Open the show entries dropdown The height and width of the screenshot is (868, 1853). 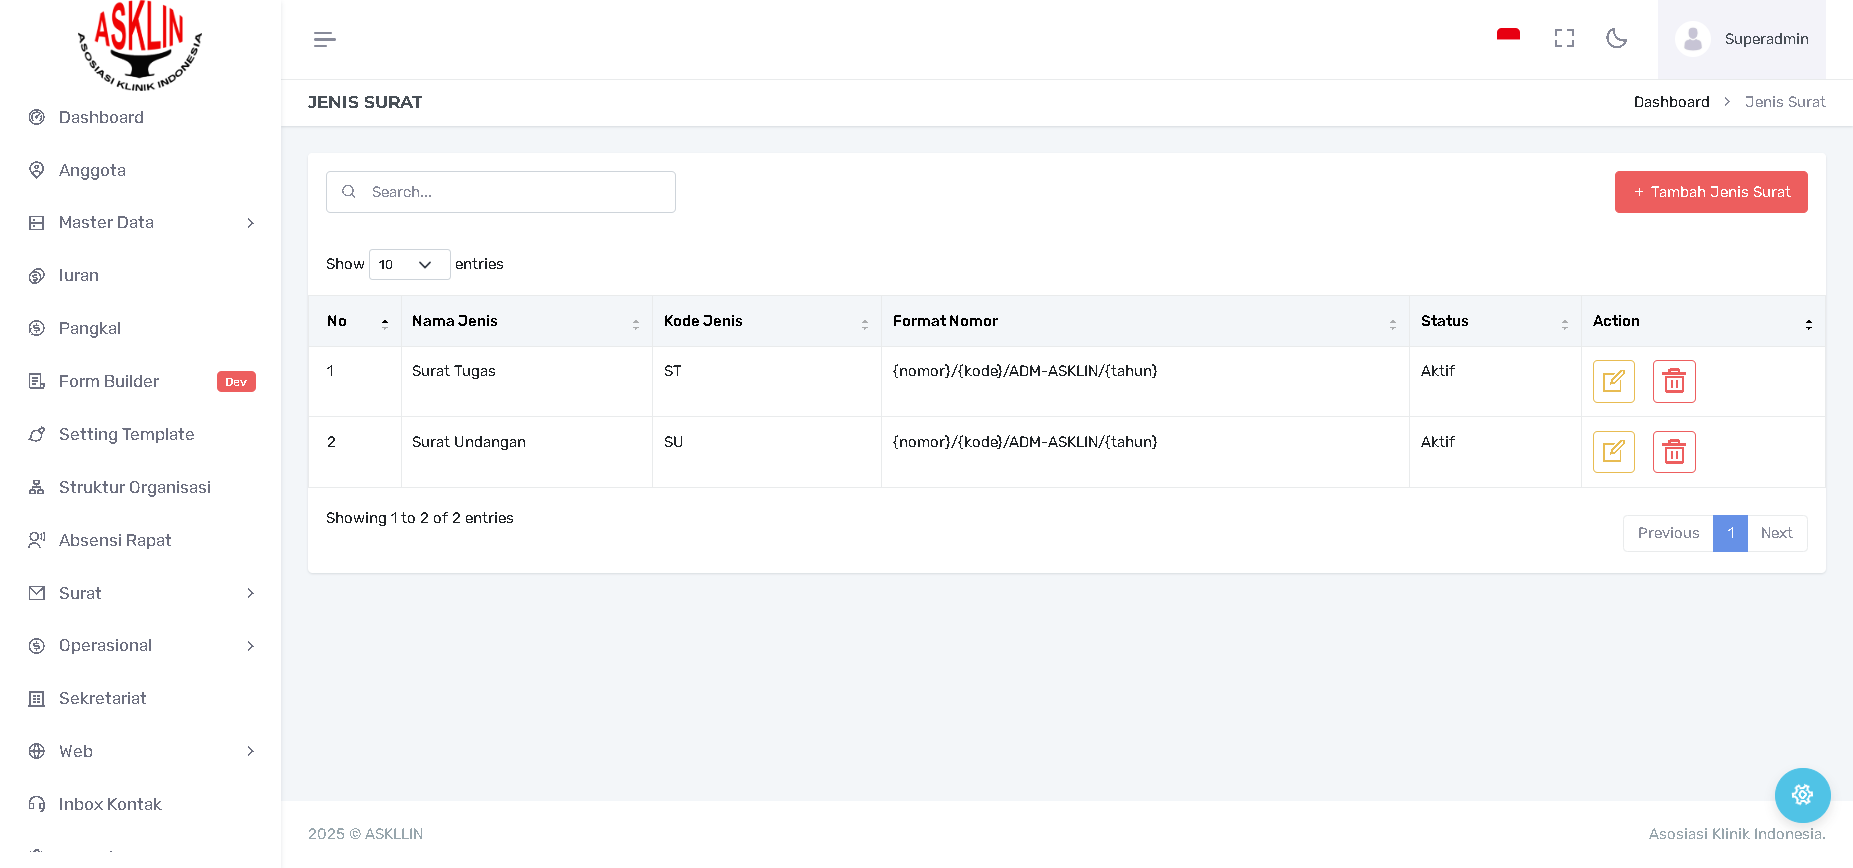pyautogui.click(x=409, y=264)
